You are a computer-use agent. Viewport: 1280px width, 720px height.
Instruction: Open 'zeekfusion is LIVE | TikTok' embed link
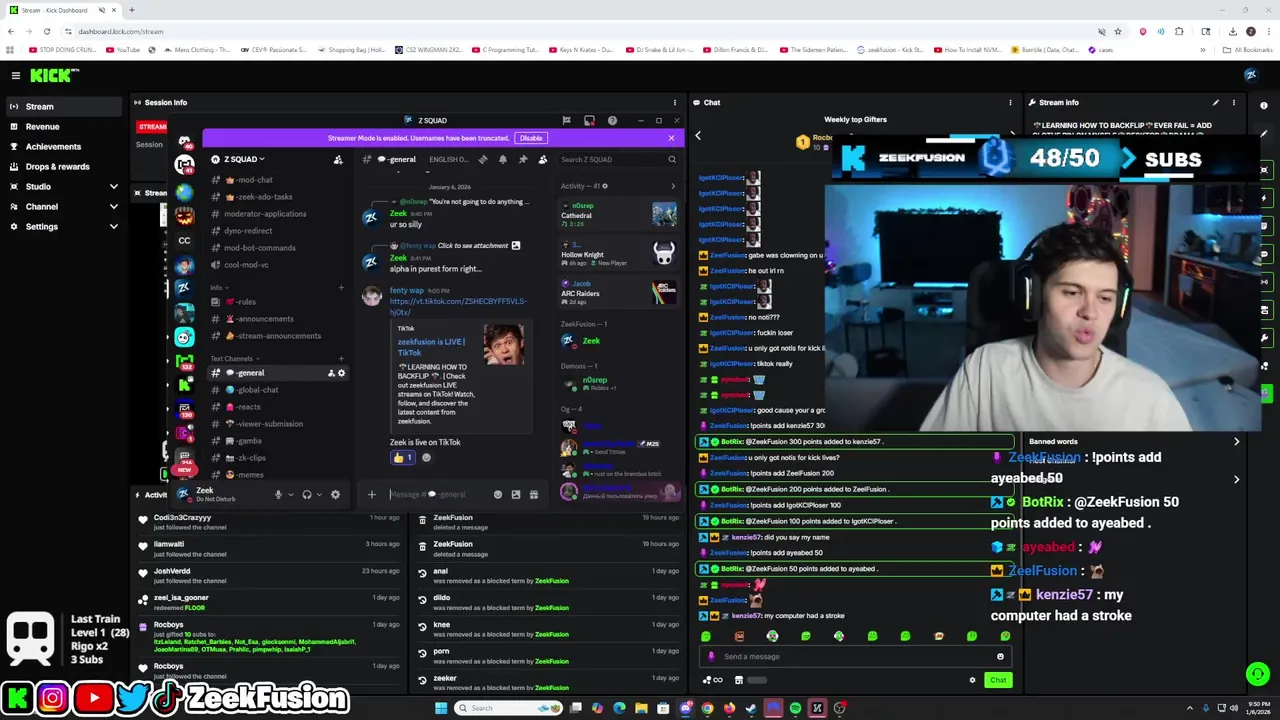tap(431, 347)
